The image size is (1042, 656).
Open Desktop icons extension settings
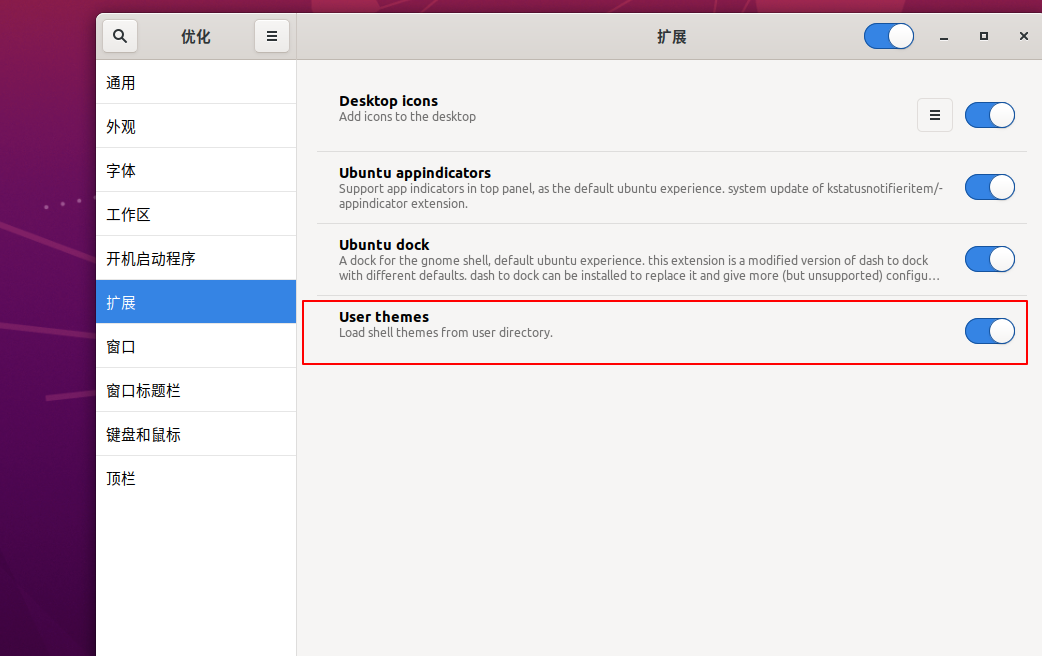935,115
